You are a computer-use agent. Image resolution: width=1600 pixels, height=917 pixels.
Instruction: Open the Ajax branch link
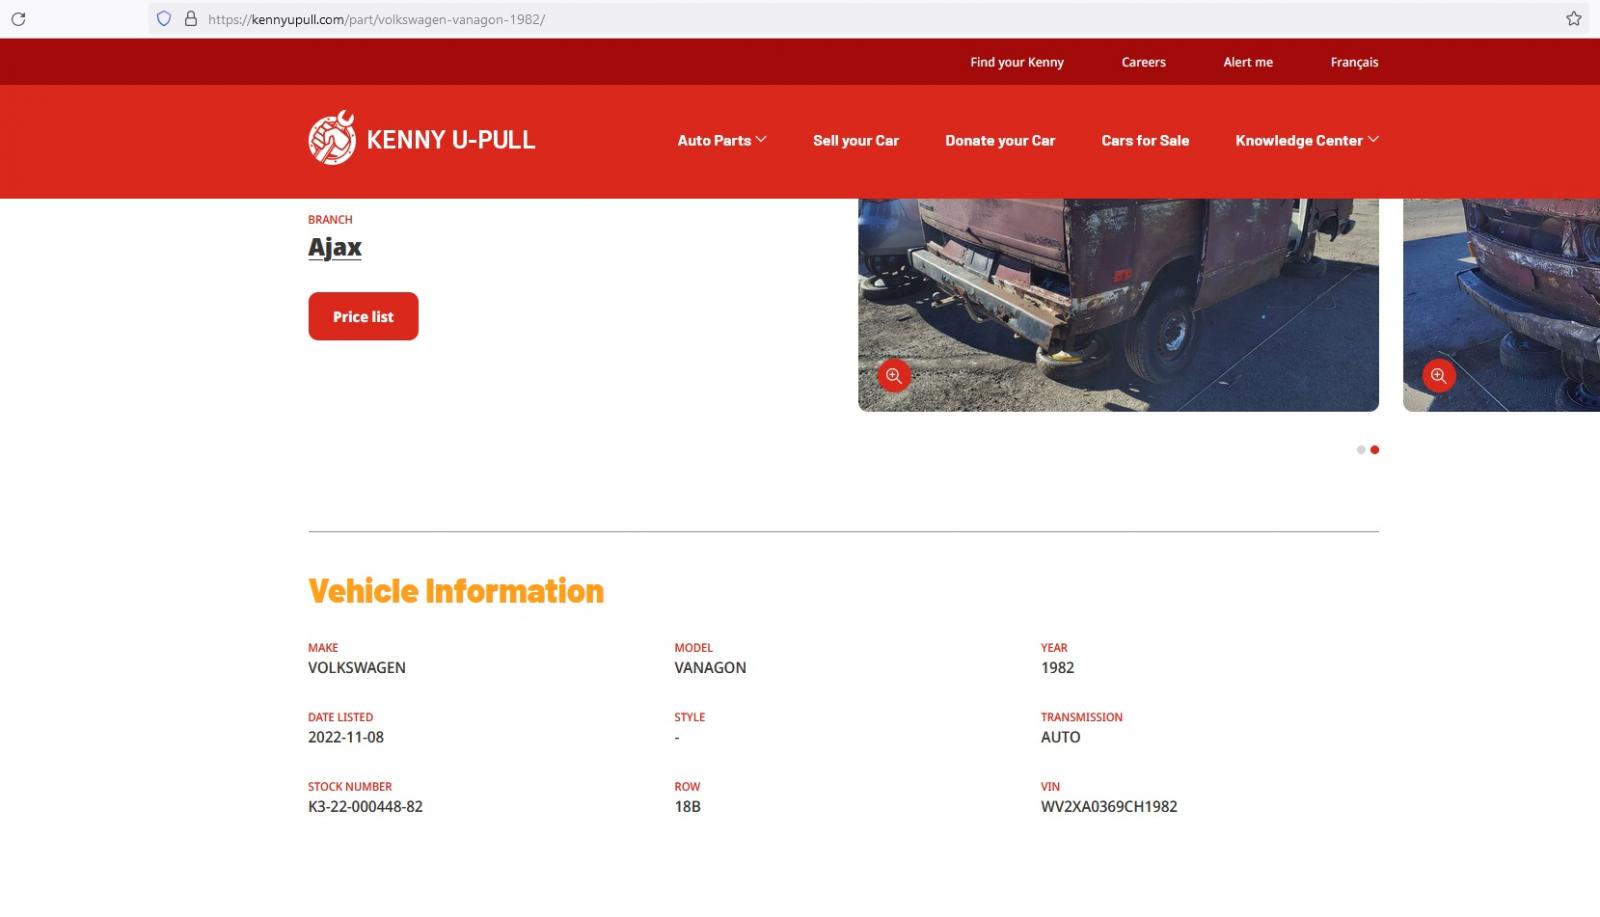pyautogui.click(x=335, y=247)
